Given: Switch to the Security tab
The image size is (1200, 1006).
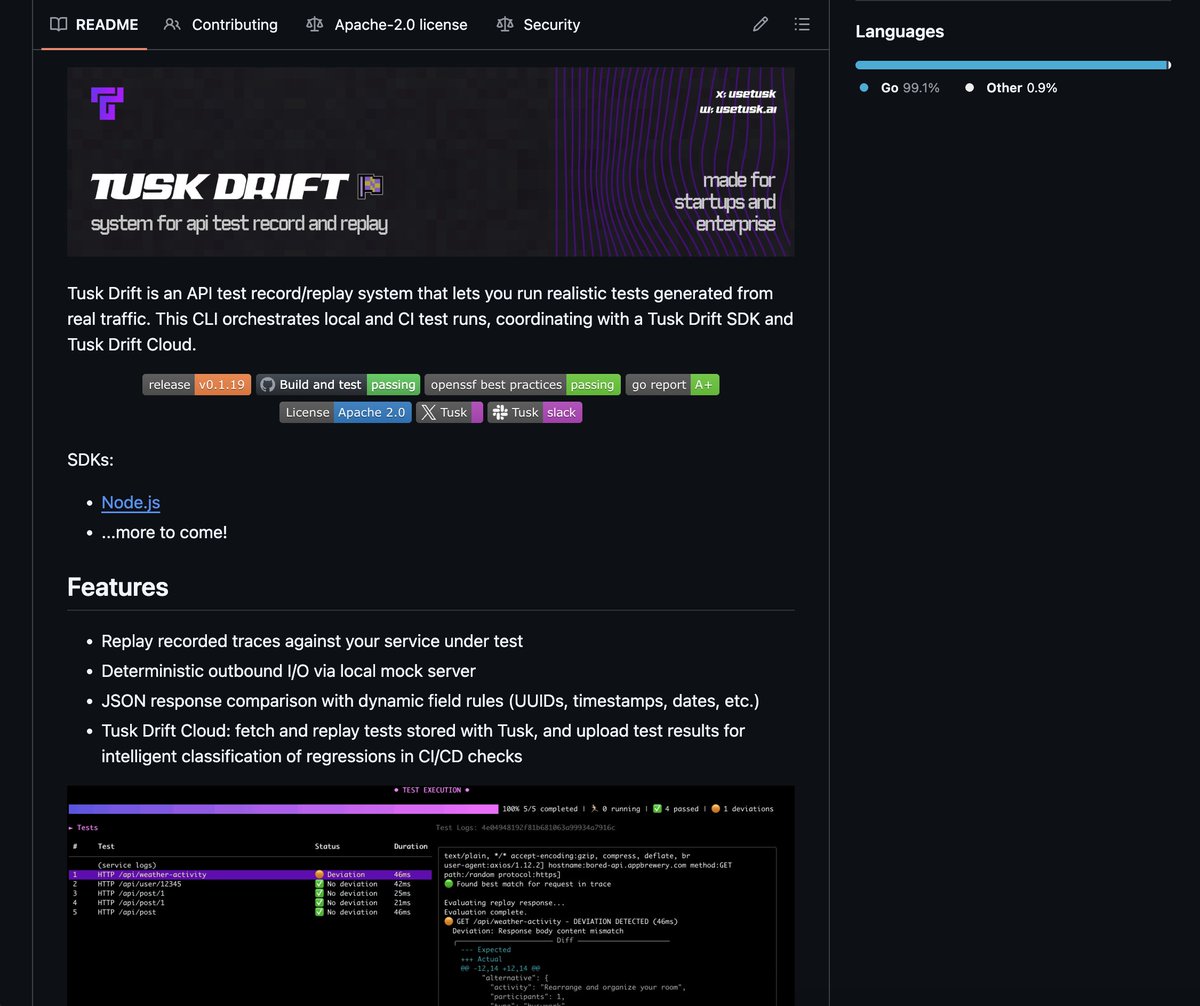Looking at the screenshot, I should [538, 24].
